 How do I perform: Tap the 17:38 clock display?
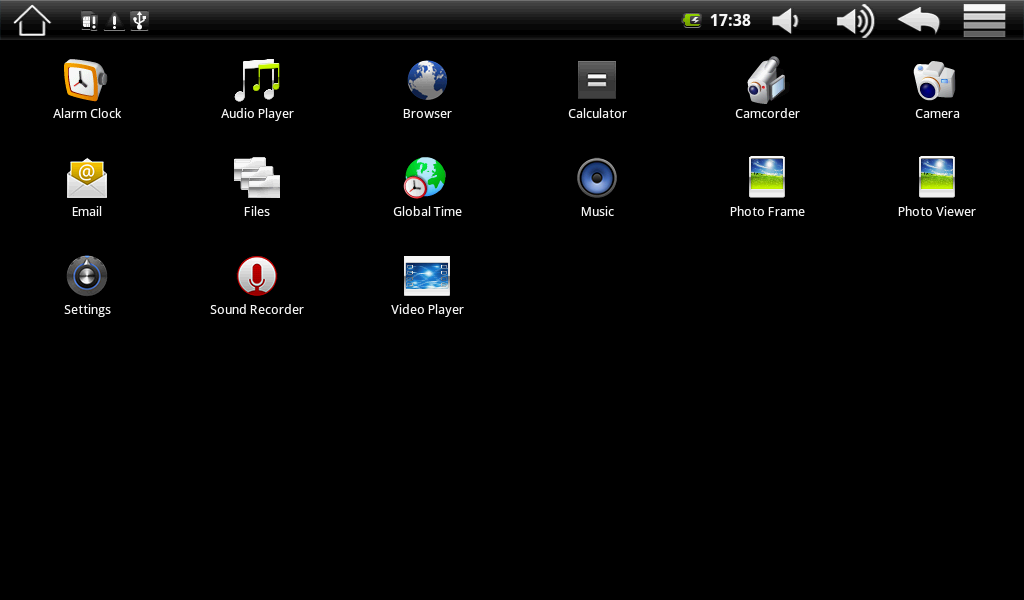(x=730, y=20)
